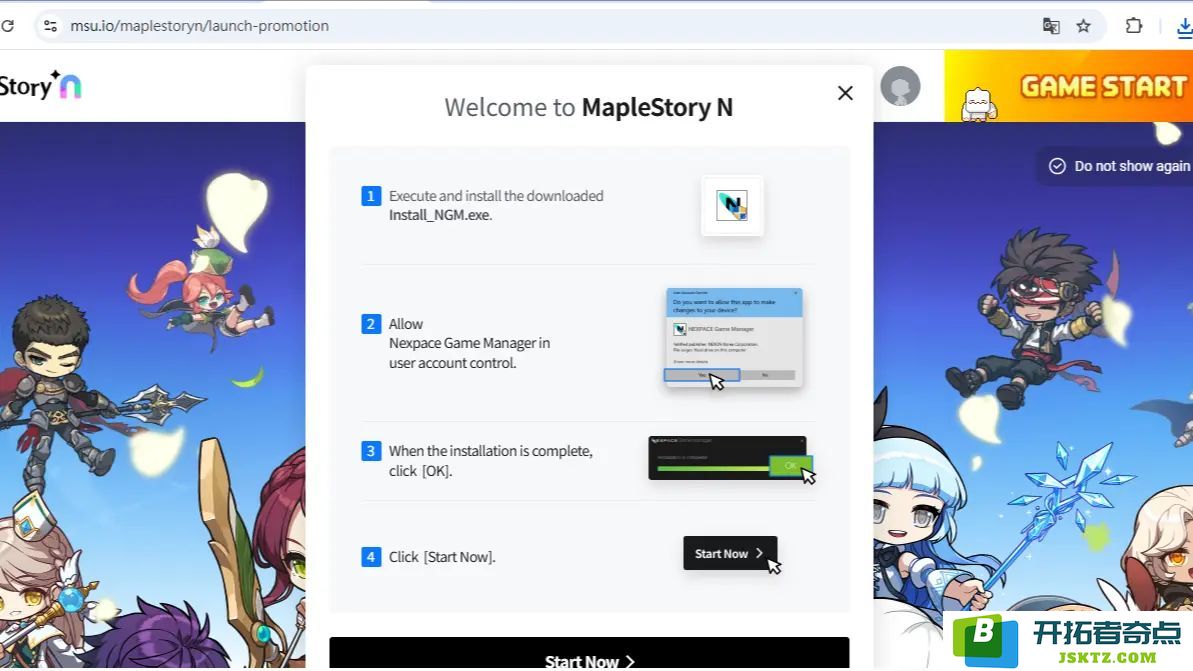Click the large black Start Now button

tap(589, 654)
